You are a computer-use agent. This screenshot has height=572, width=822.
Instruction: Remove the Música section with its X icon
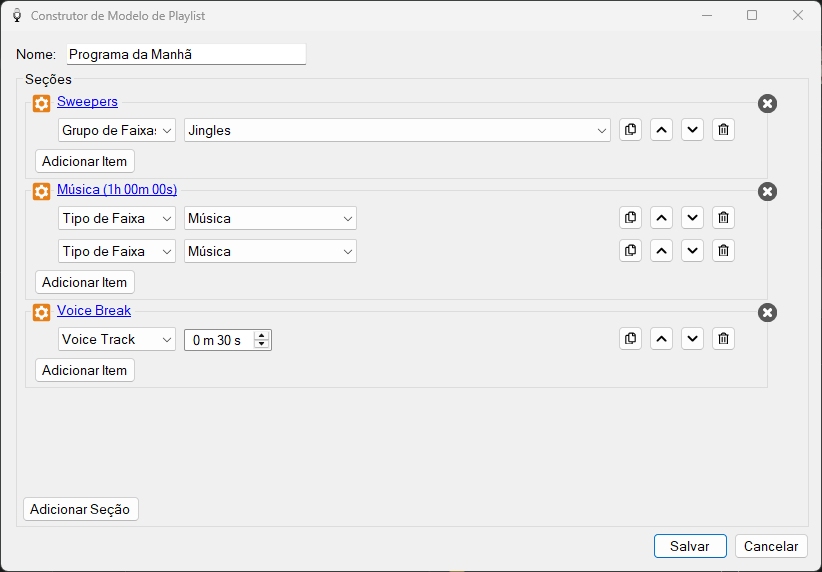pos(767,191)
